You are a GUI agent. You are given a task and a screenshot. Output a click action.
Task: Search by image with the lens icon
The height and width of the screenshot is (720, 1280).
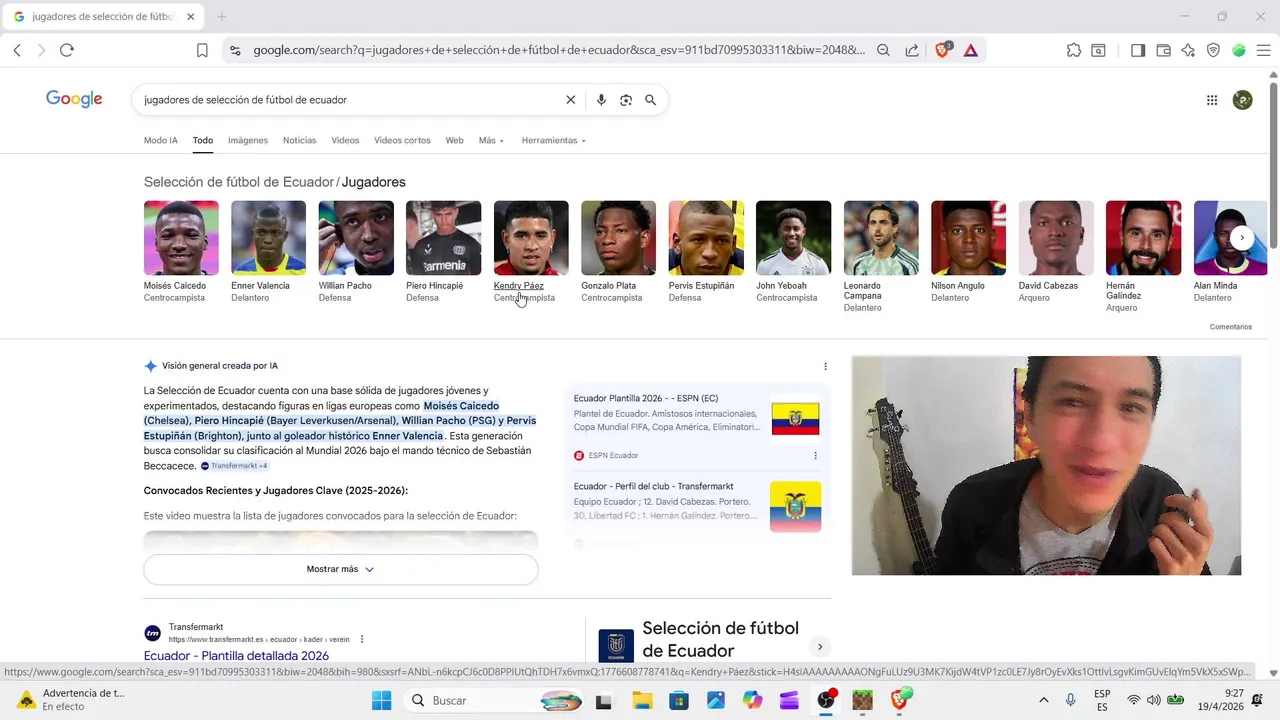coord(626,100)
